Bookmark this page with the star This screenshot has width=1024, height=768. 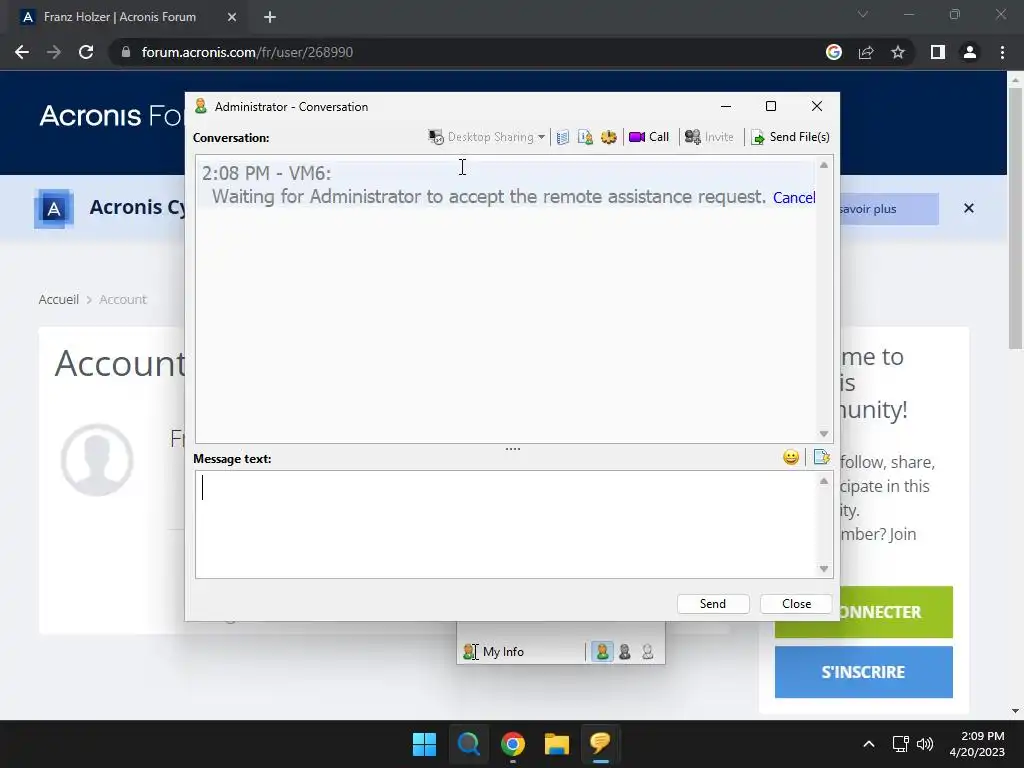pos(898,52)
